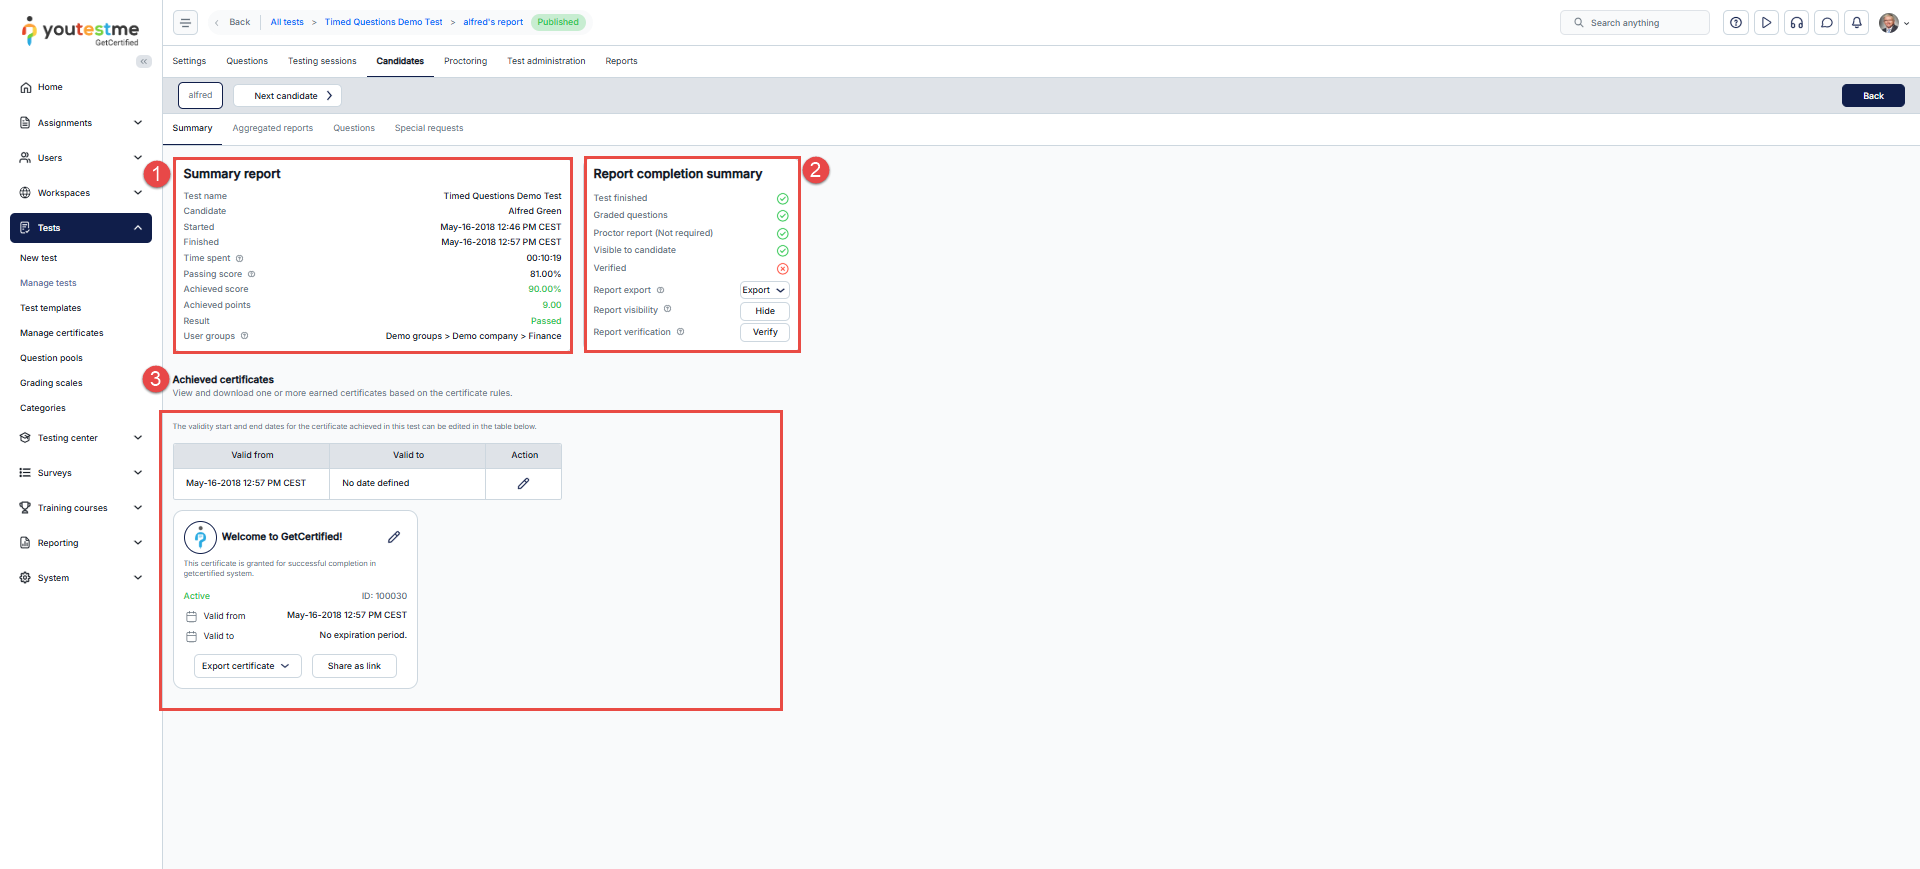Open the chat bubble icon
Image resolution: width=1920 pixels, height=869 pixels.
tap(1826, 23)
